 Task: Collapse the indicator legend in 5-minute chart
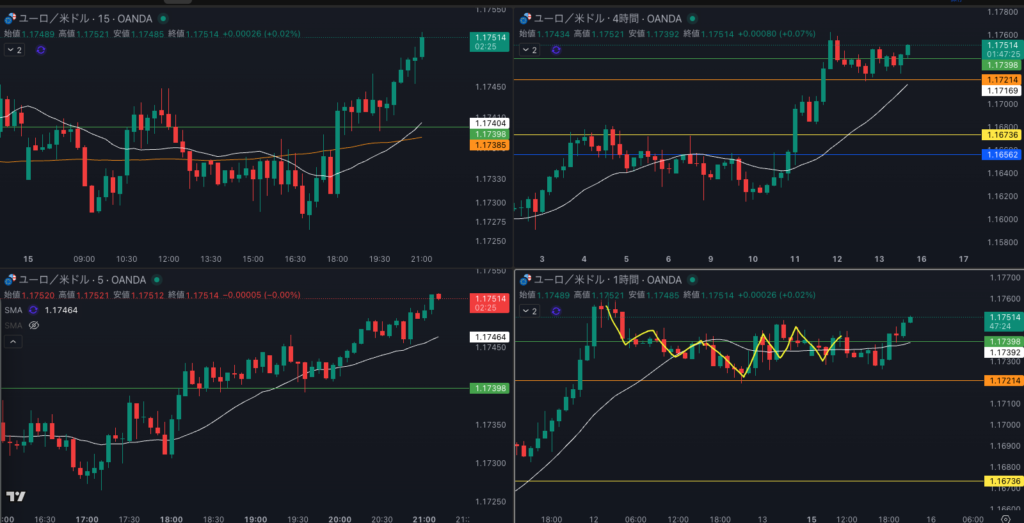[x=13, y=341]
